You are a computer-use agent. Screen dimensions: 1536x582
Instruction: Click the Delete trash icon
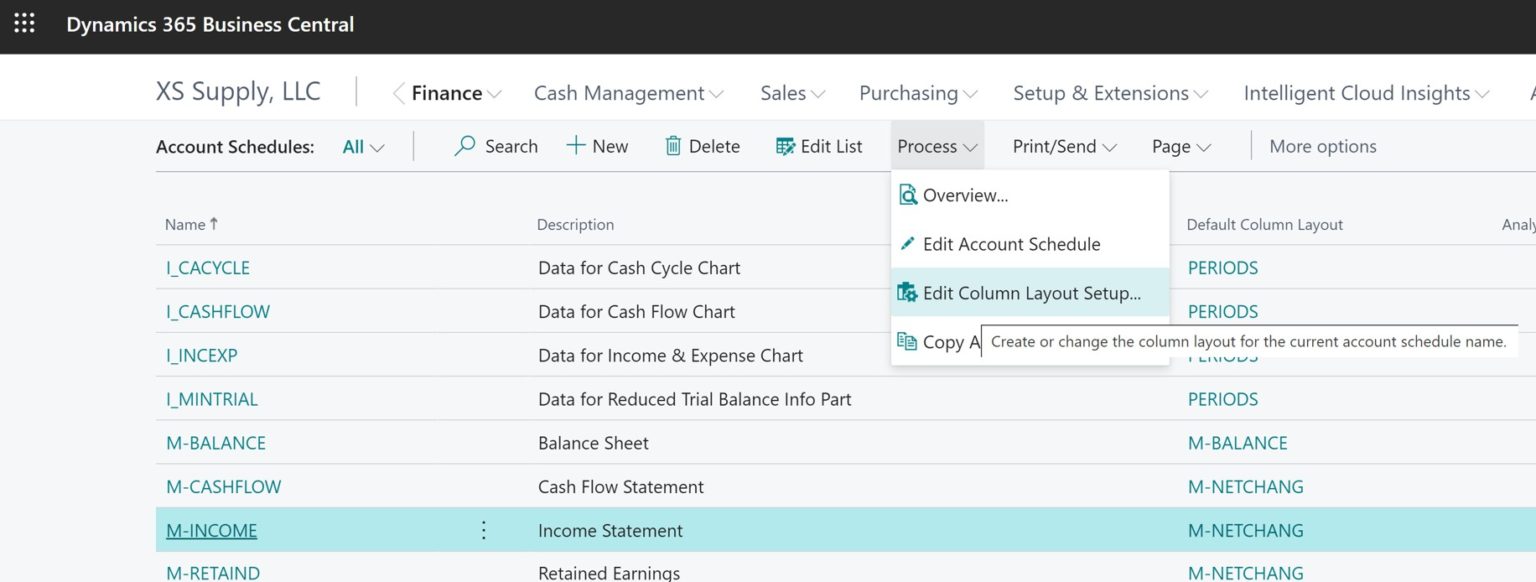[x=671, y=146]
